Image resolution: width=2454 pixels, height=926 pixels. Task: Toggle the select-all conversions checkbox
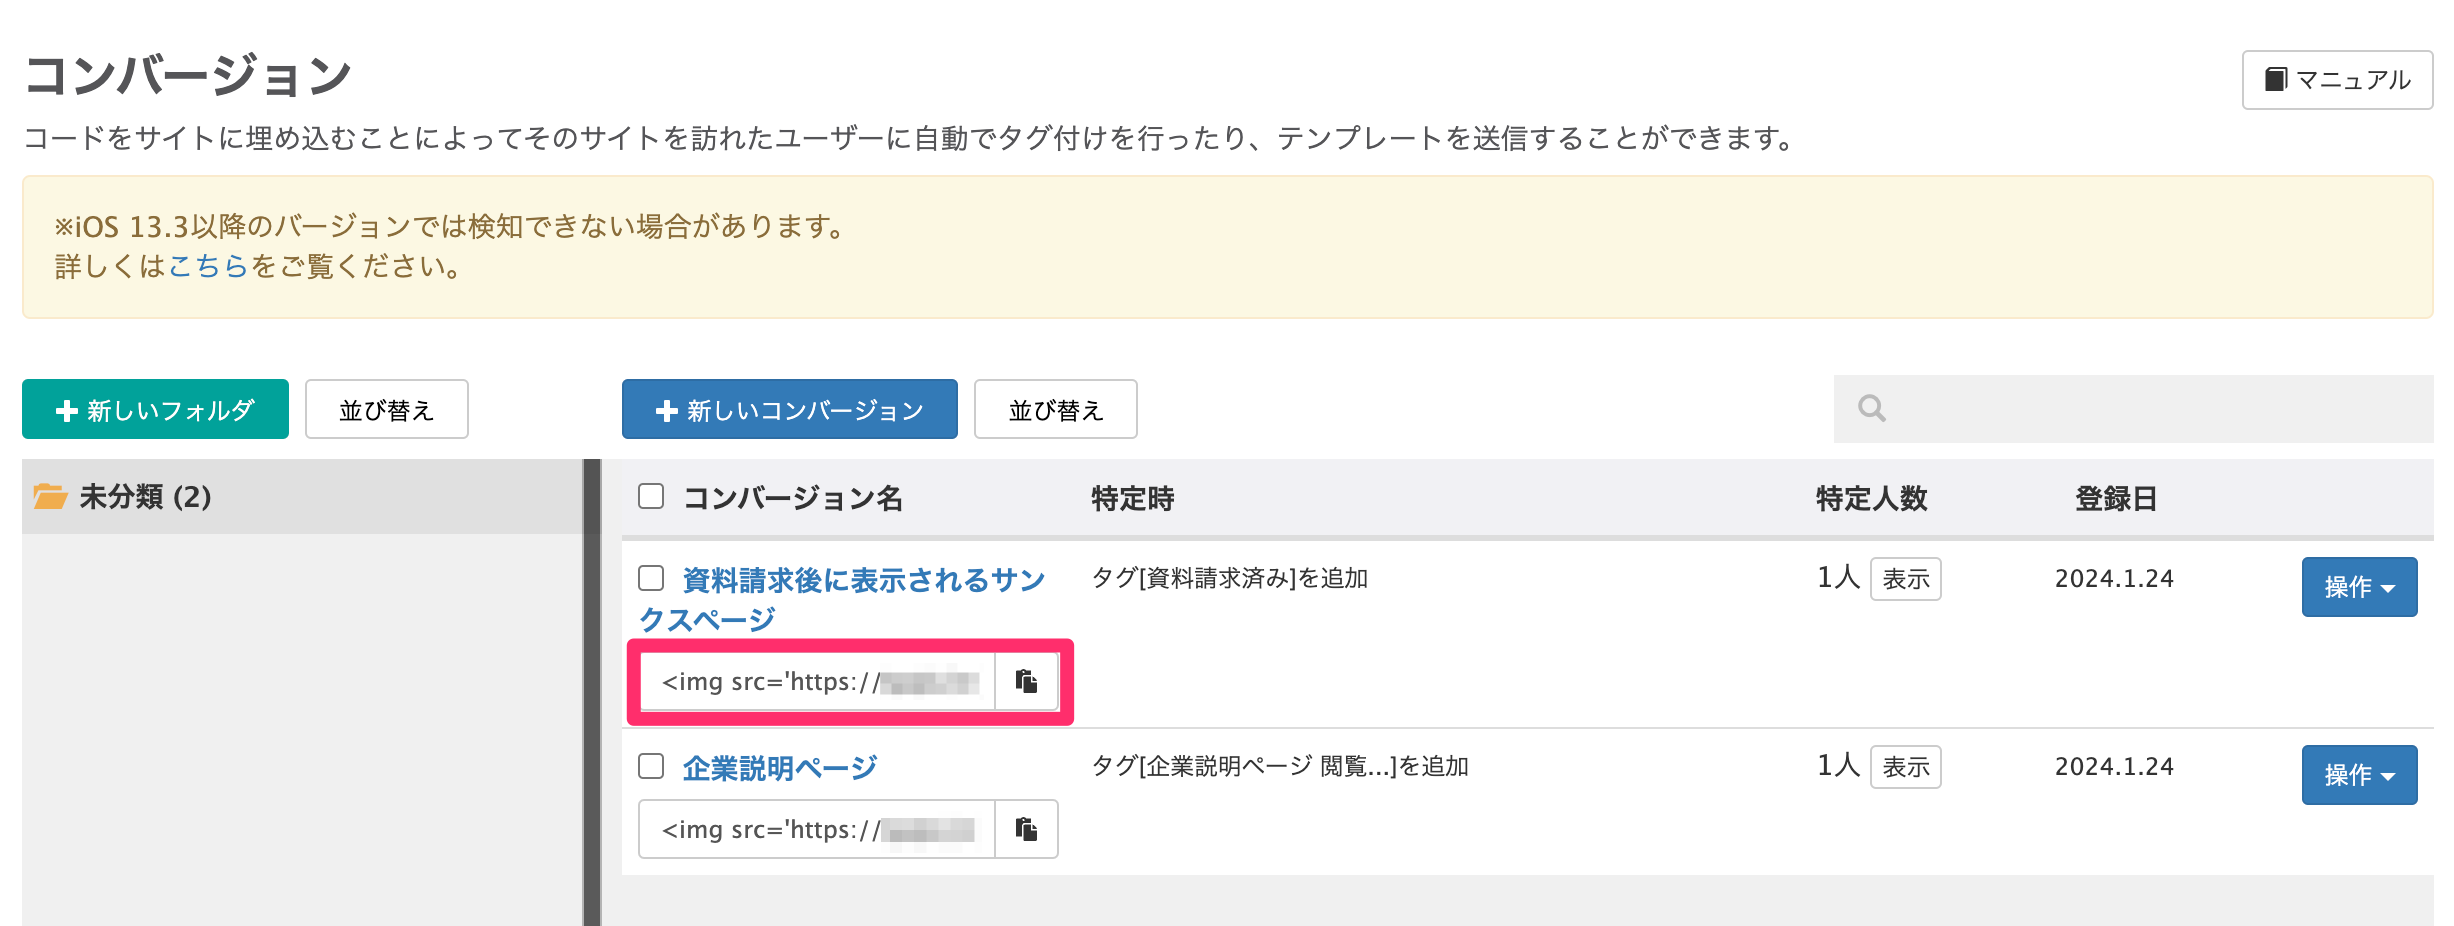[x=651, y=496]
